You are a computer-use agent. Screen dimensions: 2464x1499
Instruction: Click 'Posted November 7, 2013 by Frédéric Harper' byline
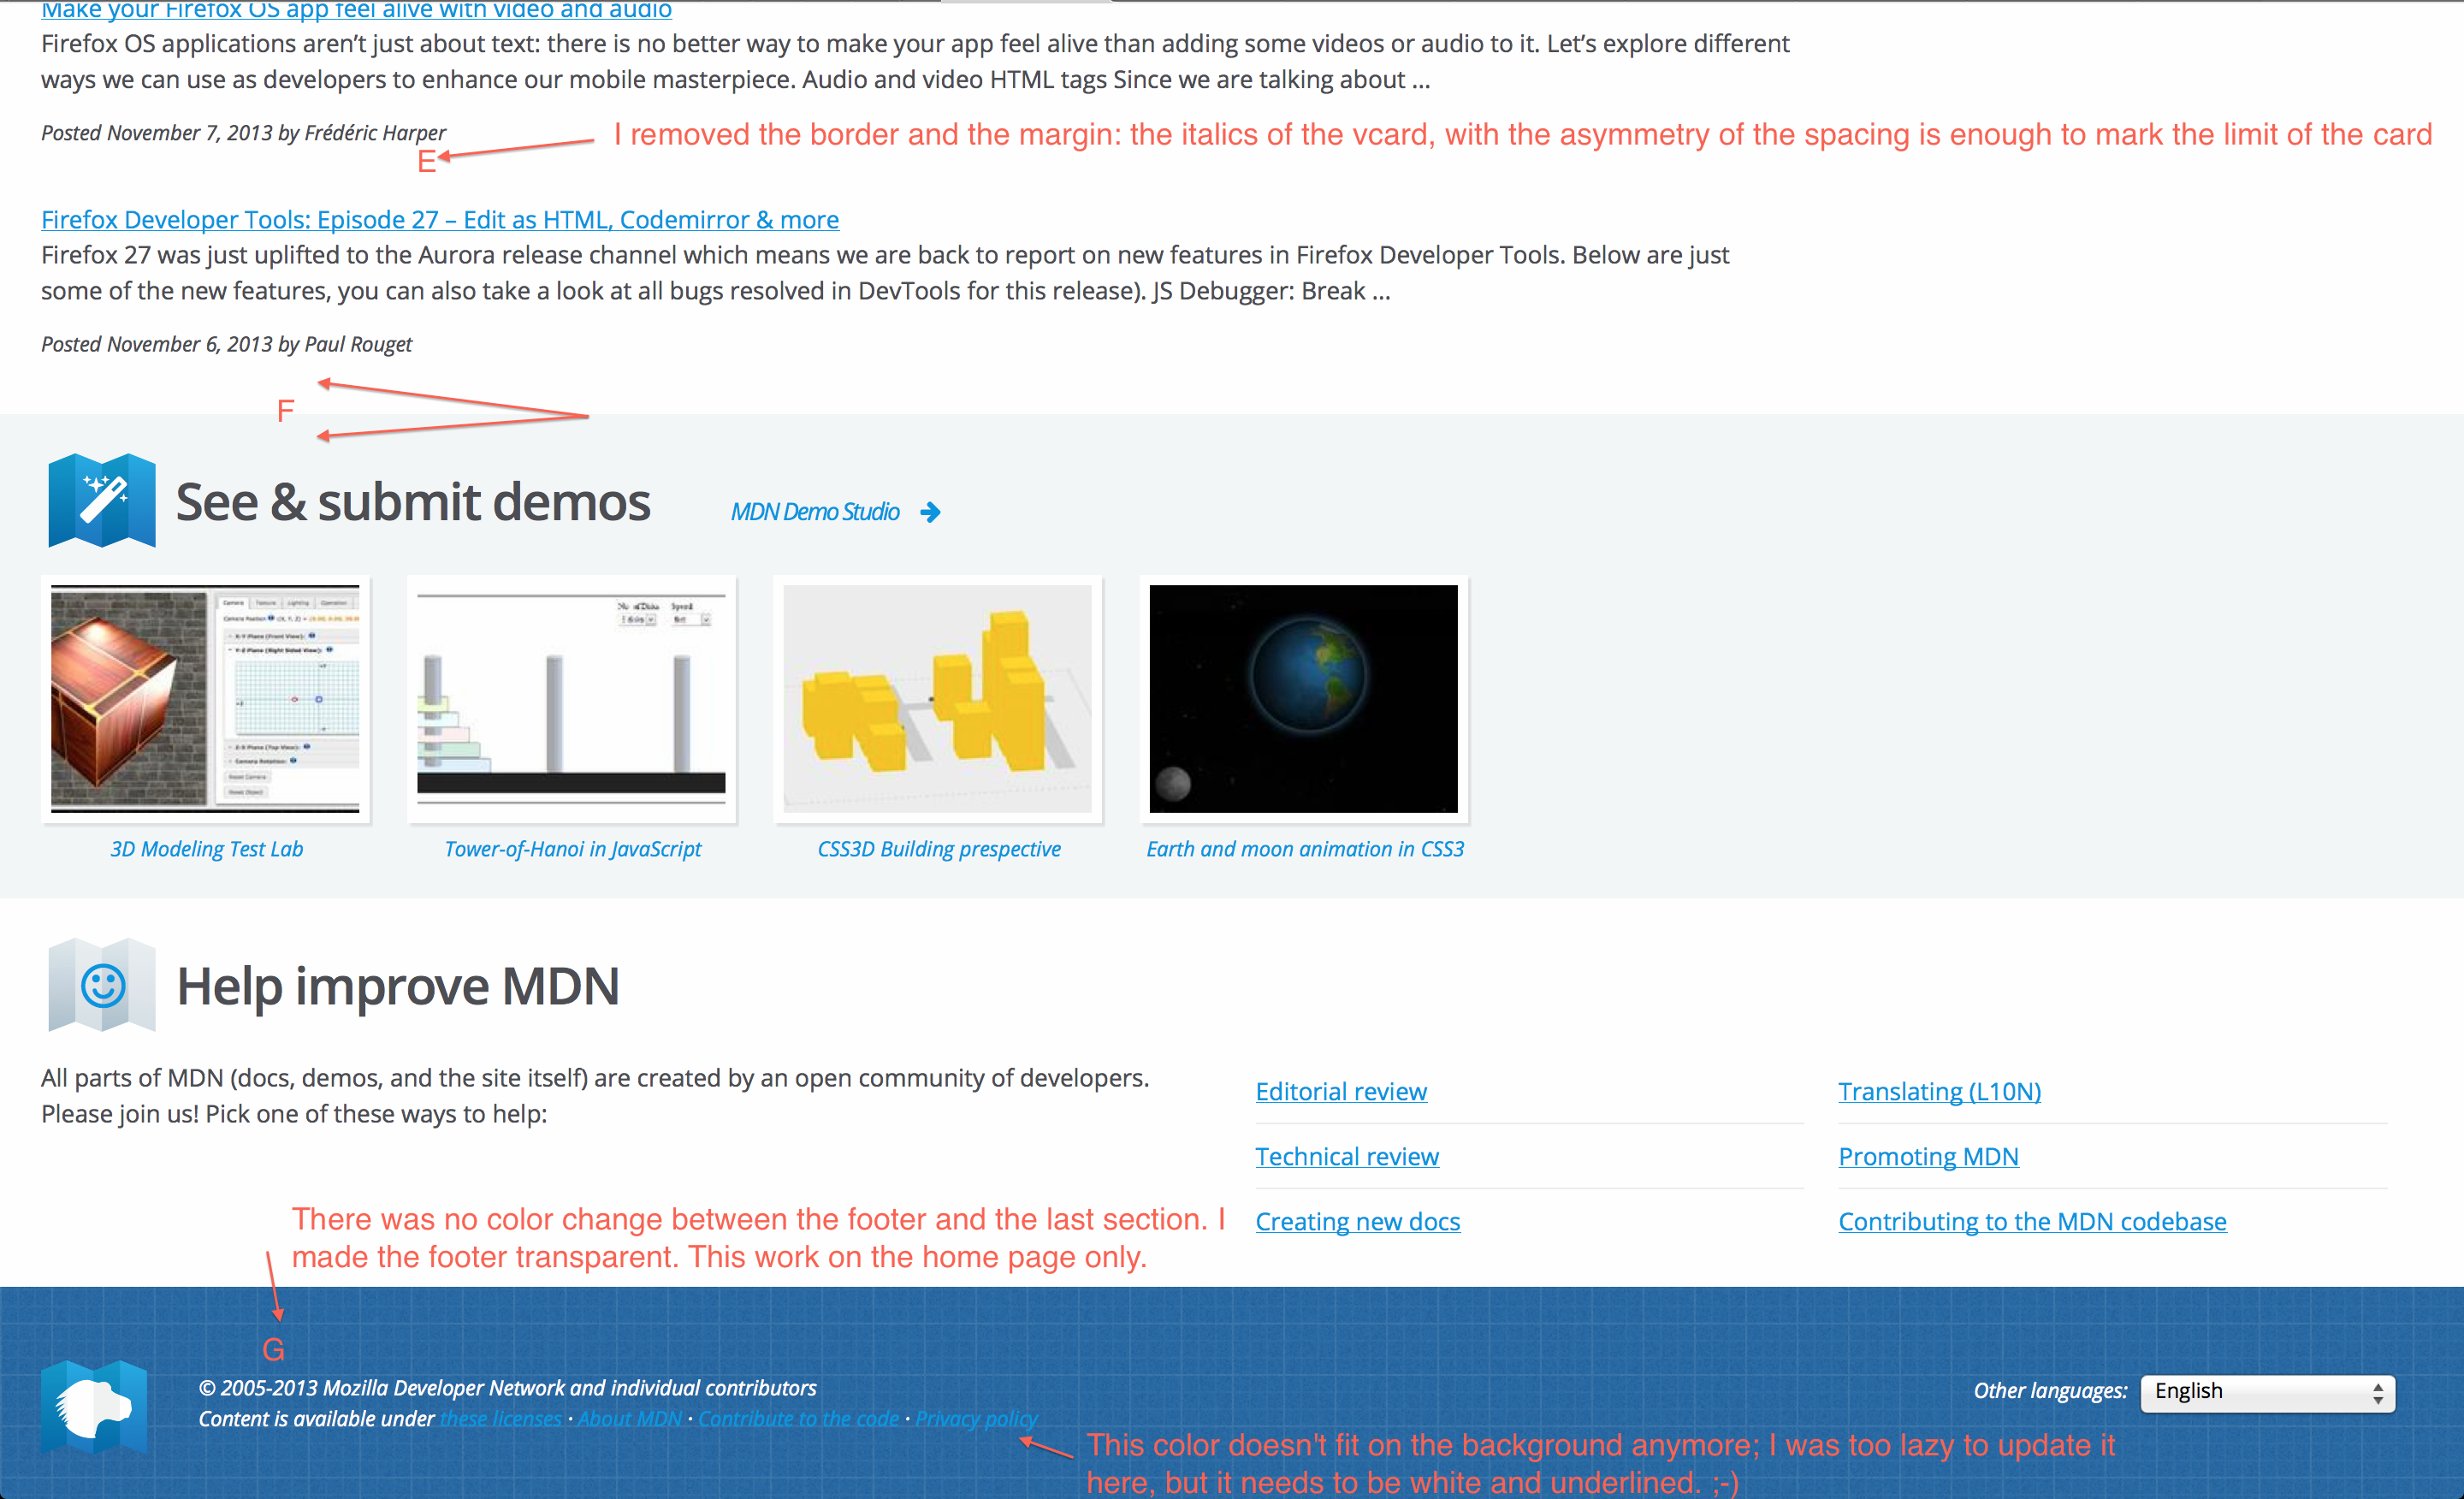pyautogui.click(x=243, y=133)
